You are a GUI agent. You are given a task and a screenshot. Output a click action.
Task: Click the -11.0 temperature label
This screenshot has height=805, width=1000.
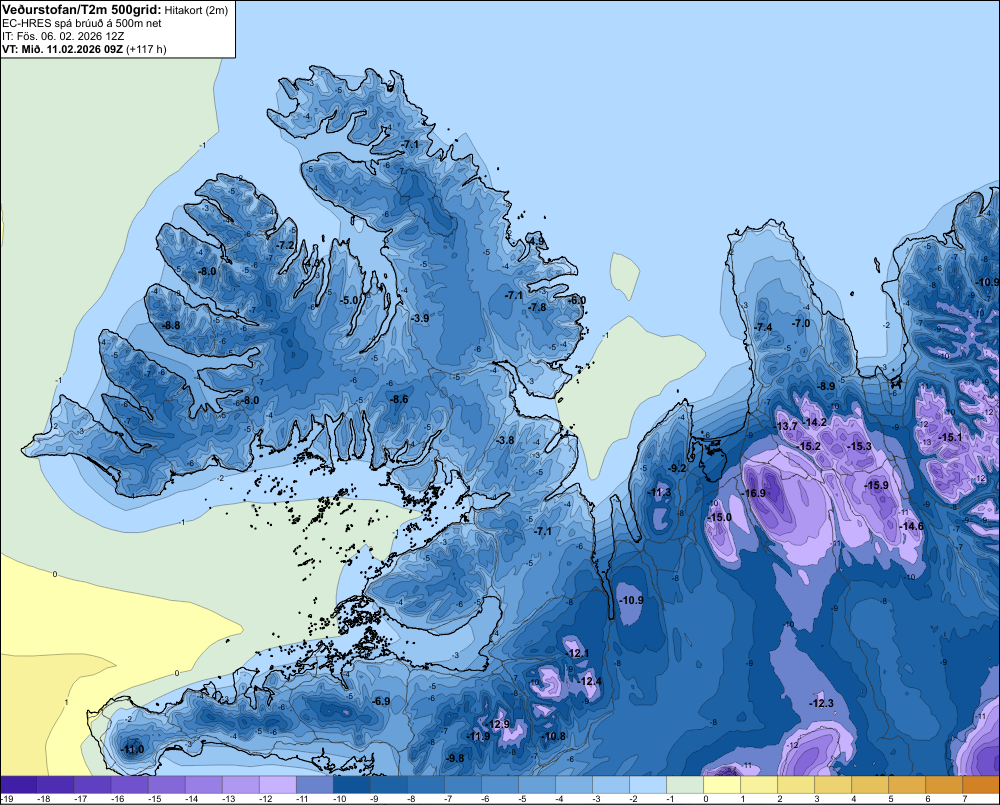pos(132,750)
